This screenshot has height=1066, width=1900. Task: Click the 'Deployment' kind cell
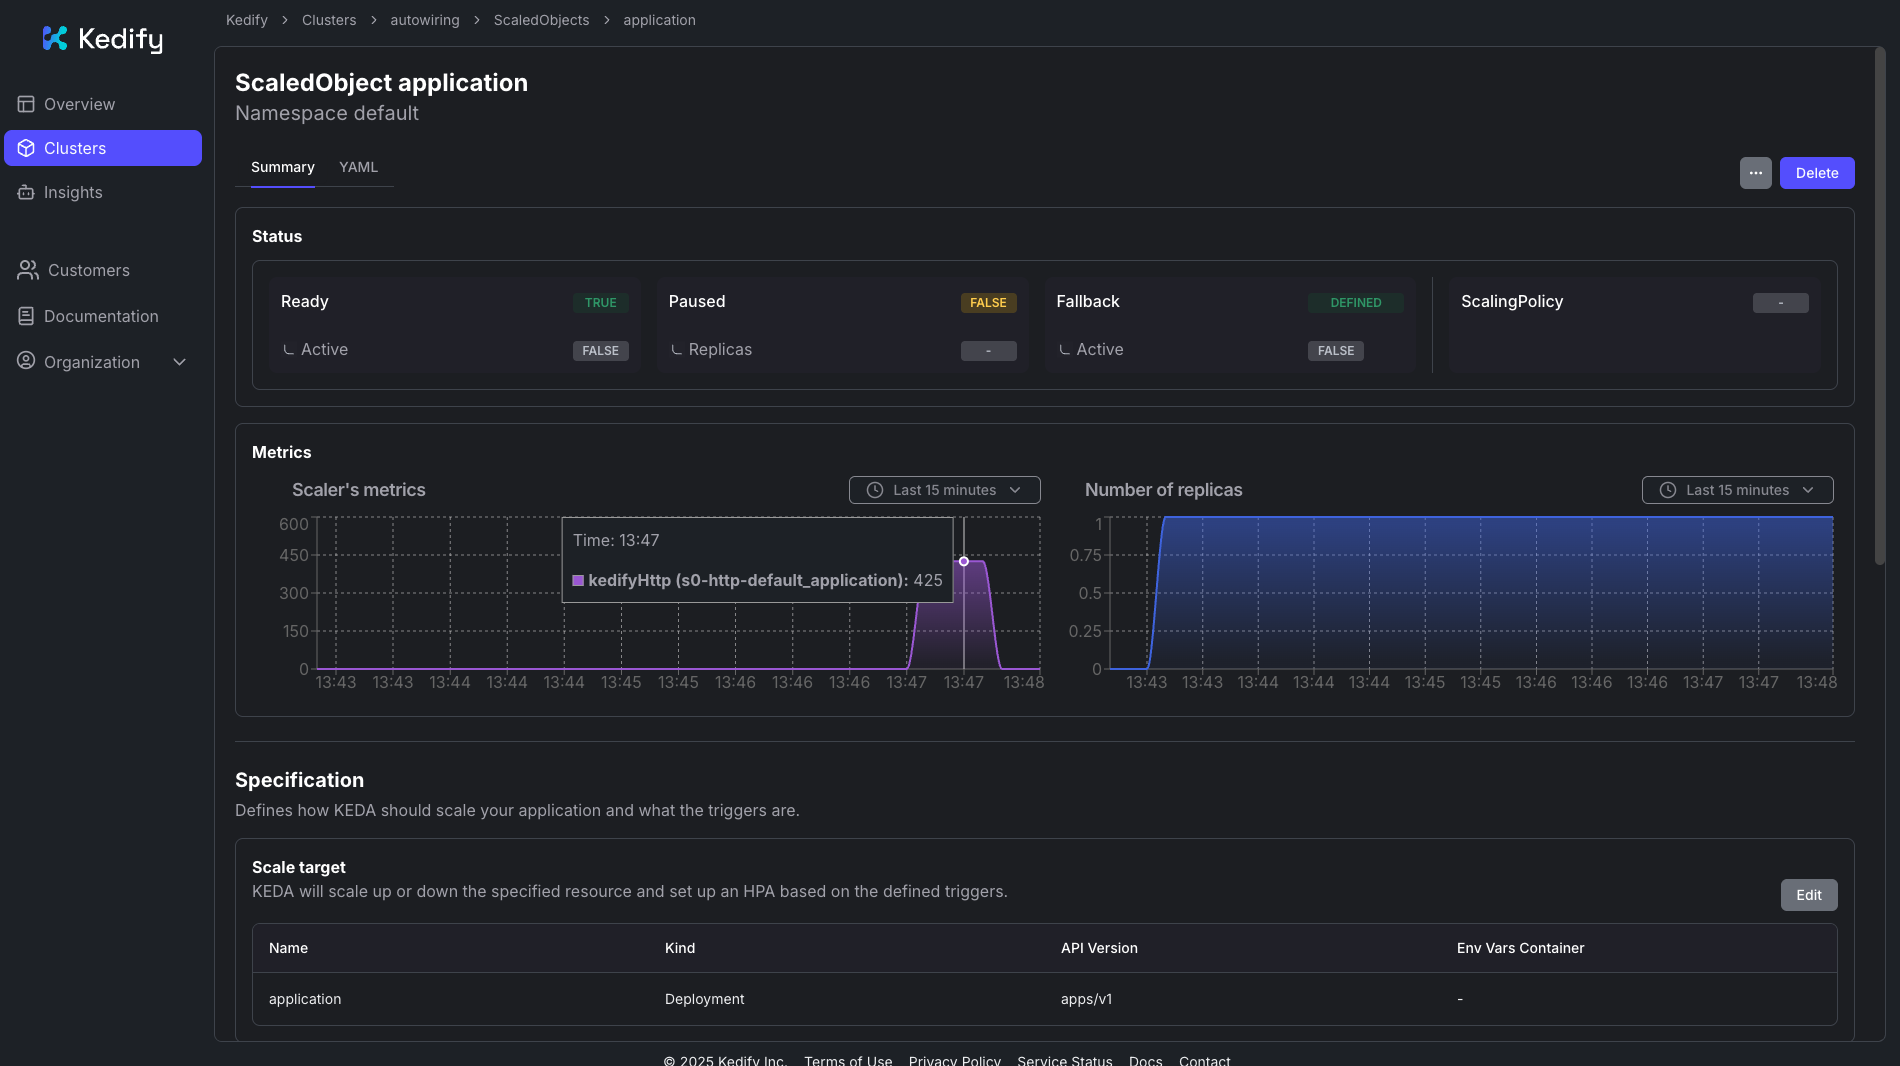(x=704, y=999)
